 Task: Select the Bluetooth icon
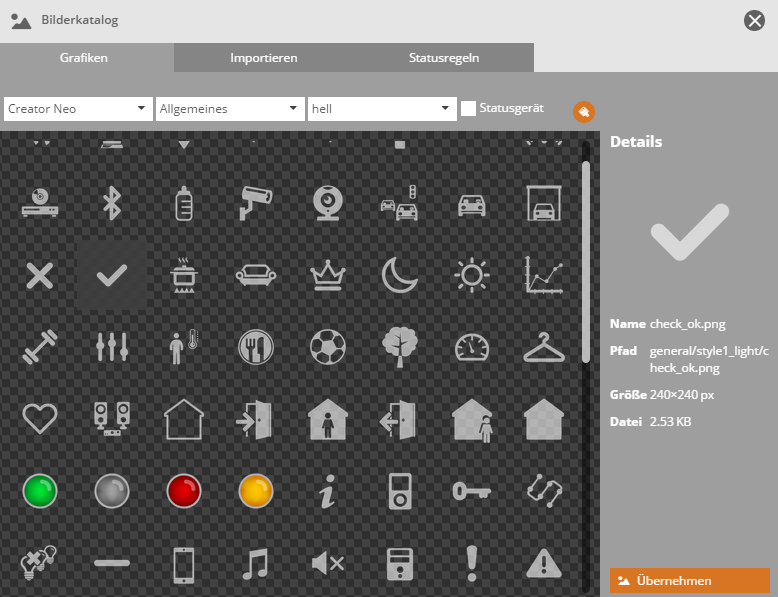point(112,203)
